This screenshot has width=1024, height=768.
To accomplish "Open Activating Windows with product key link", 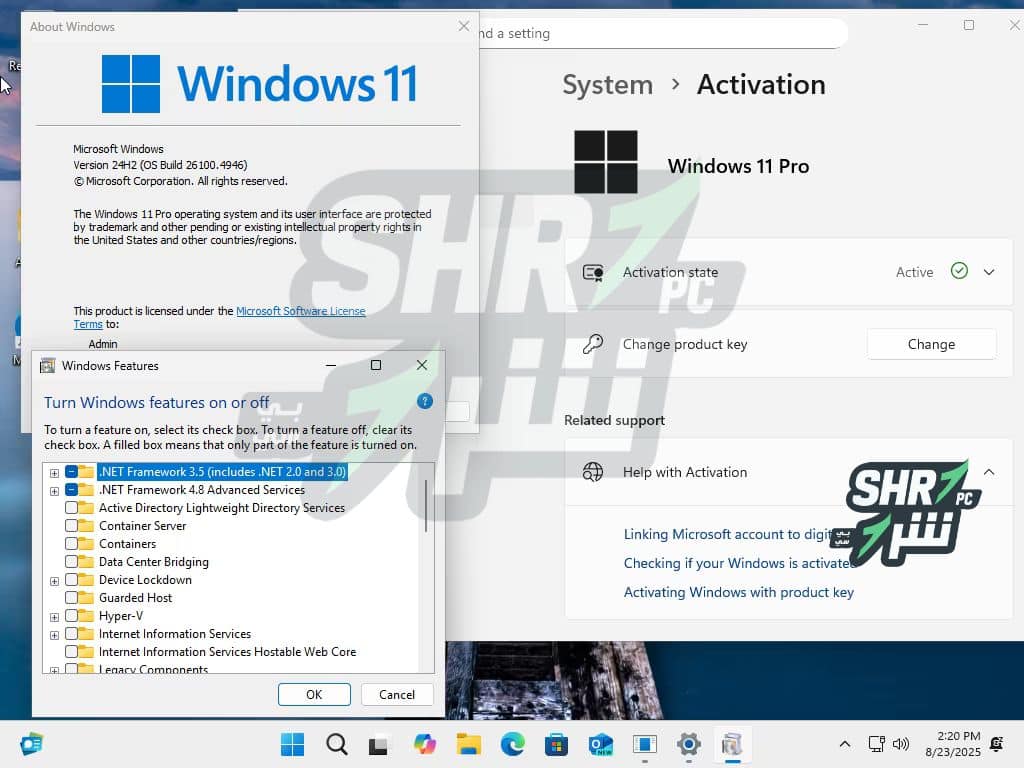I will tap(739, 592).
